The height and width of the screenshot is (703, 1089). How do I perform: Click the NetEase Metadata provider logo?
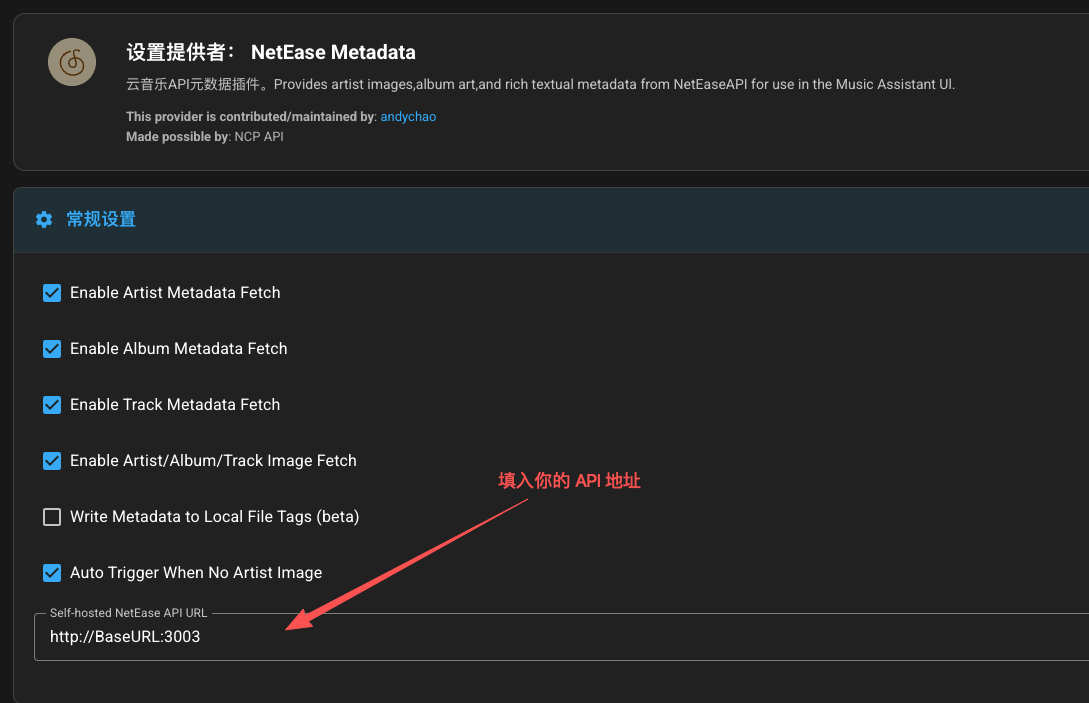(71, 61)
